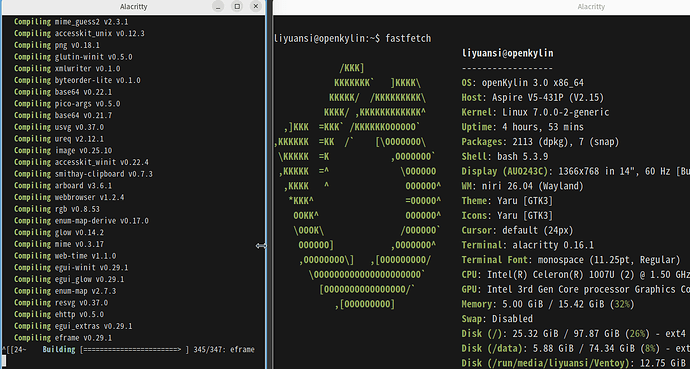Screen dimensions: 690x369
Task: Click the 'fastfetch' command in the prompt
Action: point(408,39)
